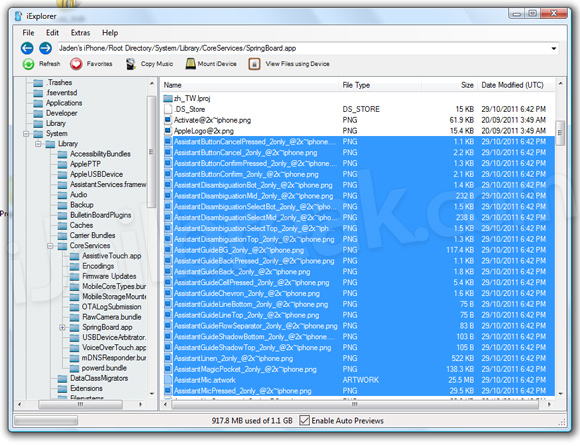Go back with the blue back arrow
This screenshot has width=580, height=446.
27,48
